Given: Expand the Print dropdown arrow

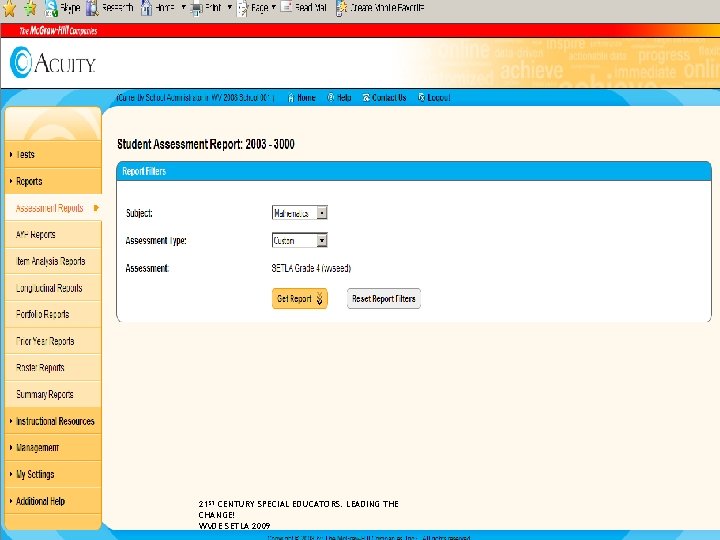Looking at the screenshot, I should click(230, 7).
